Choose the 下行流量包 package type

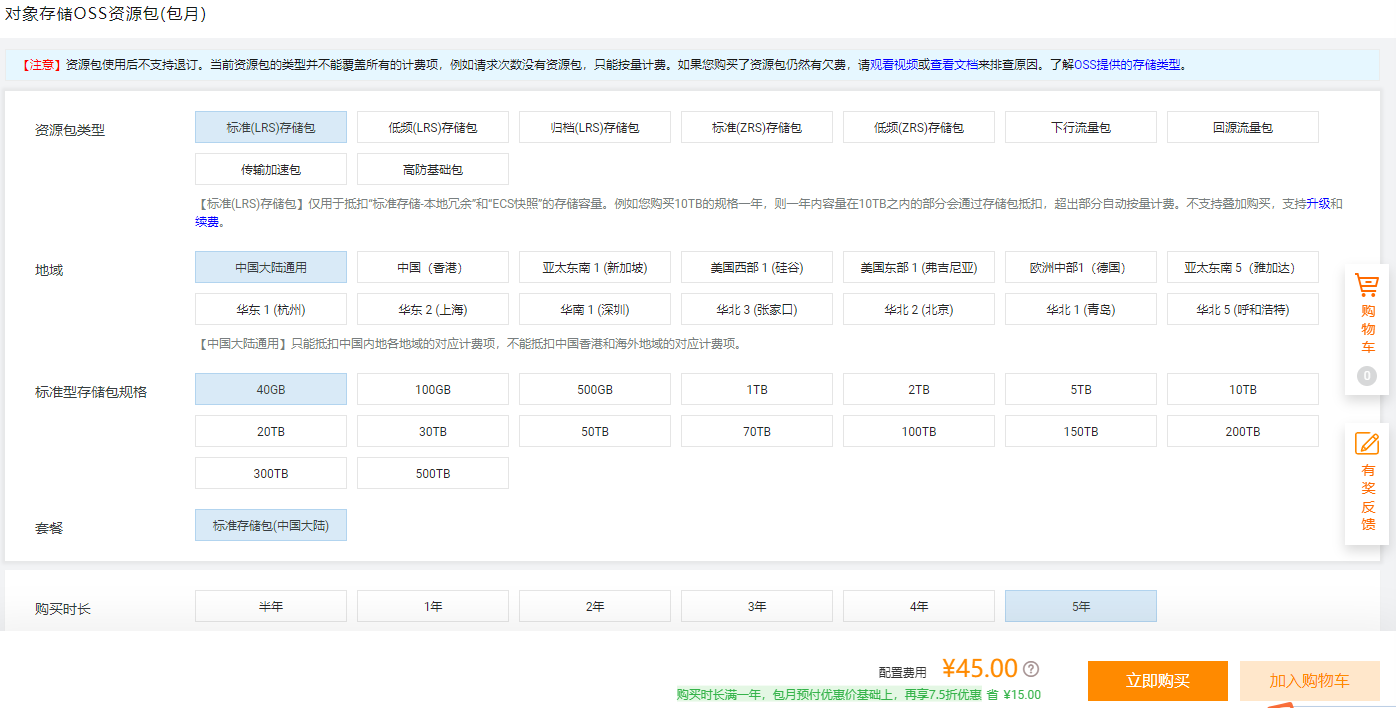[1080, 127]
